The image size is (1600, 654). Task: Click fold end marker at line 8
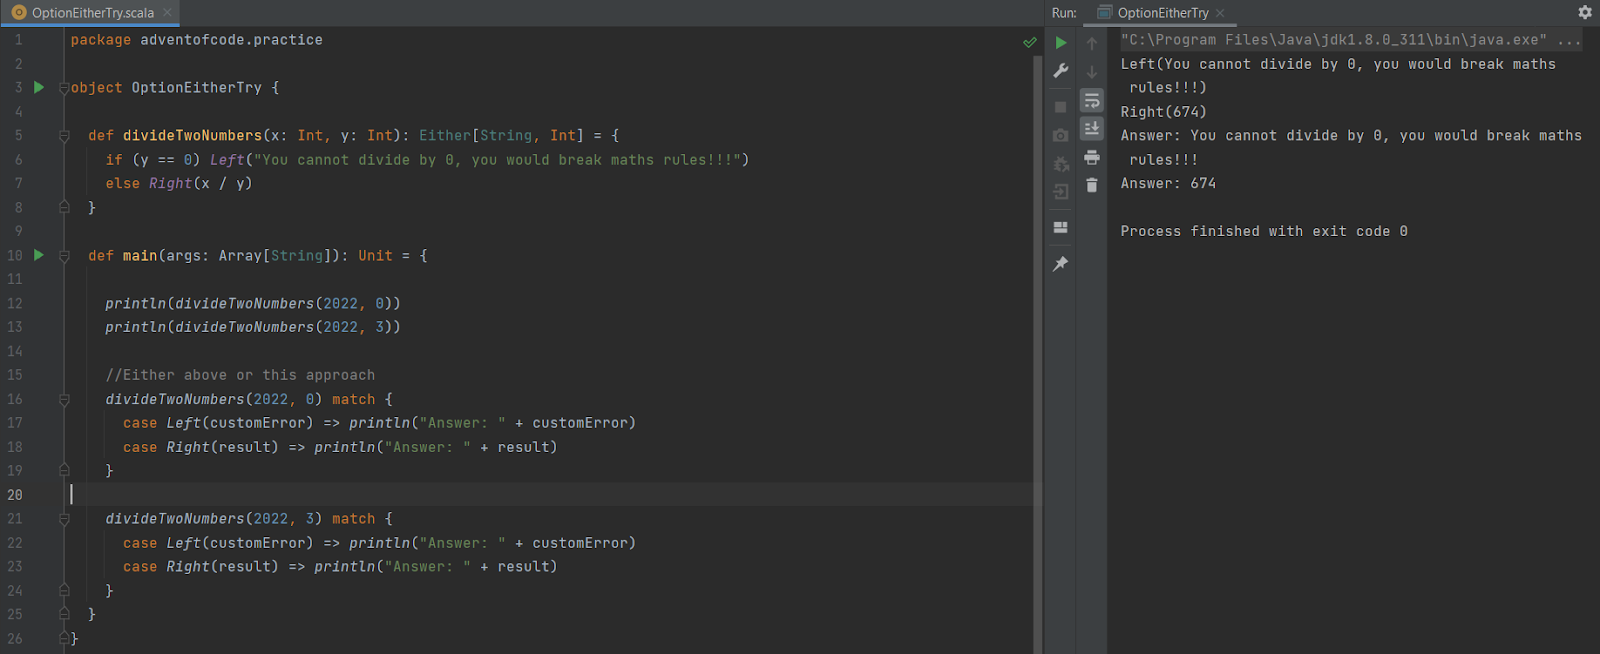pos(64,207)
